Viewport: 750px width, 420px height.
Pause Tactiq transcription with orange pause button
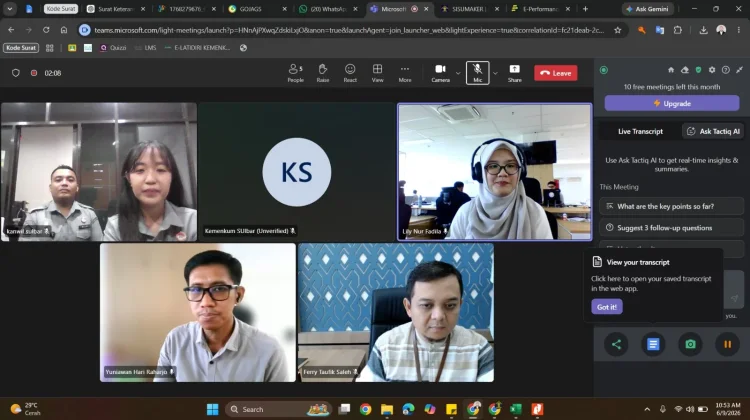click(727, 344)
